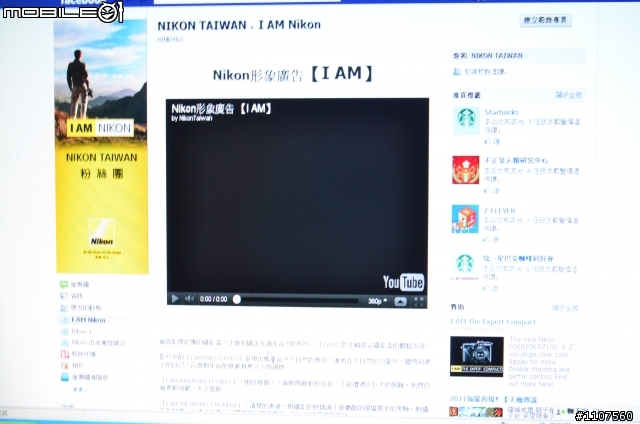
Task: Click the create-page button at the top right
Action: pyautogui.click(x=545, y=20)
